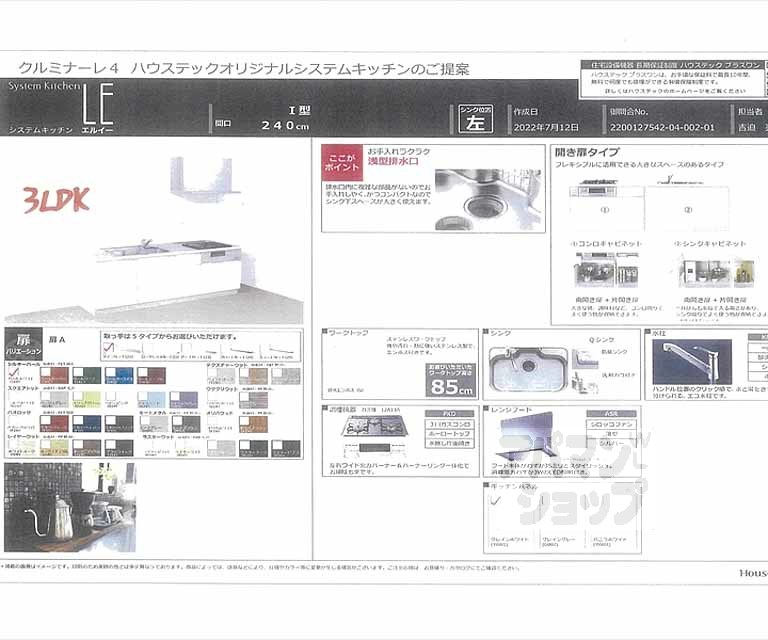768x640 pixels.
Task: Click the 扉 バリエーション header tile
Action: (24, 345)
